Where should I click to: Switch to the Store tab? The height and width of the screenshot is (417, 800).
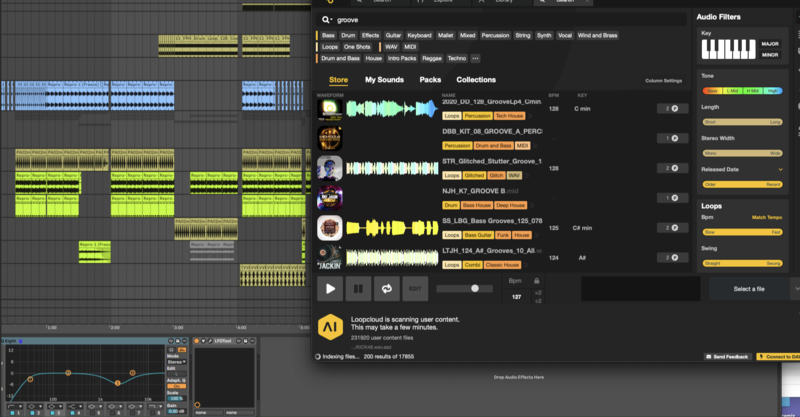click(338, 80)
